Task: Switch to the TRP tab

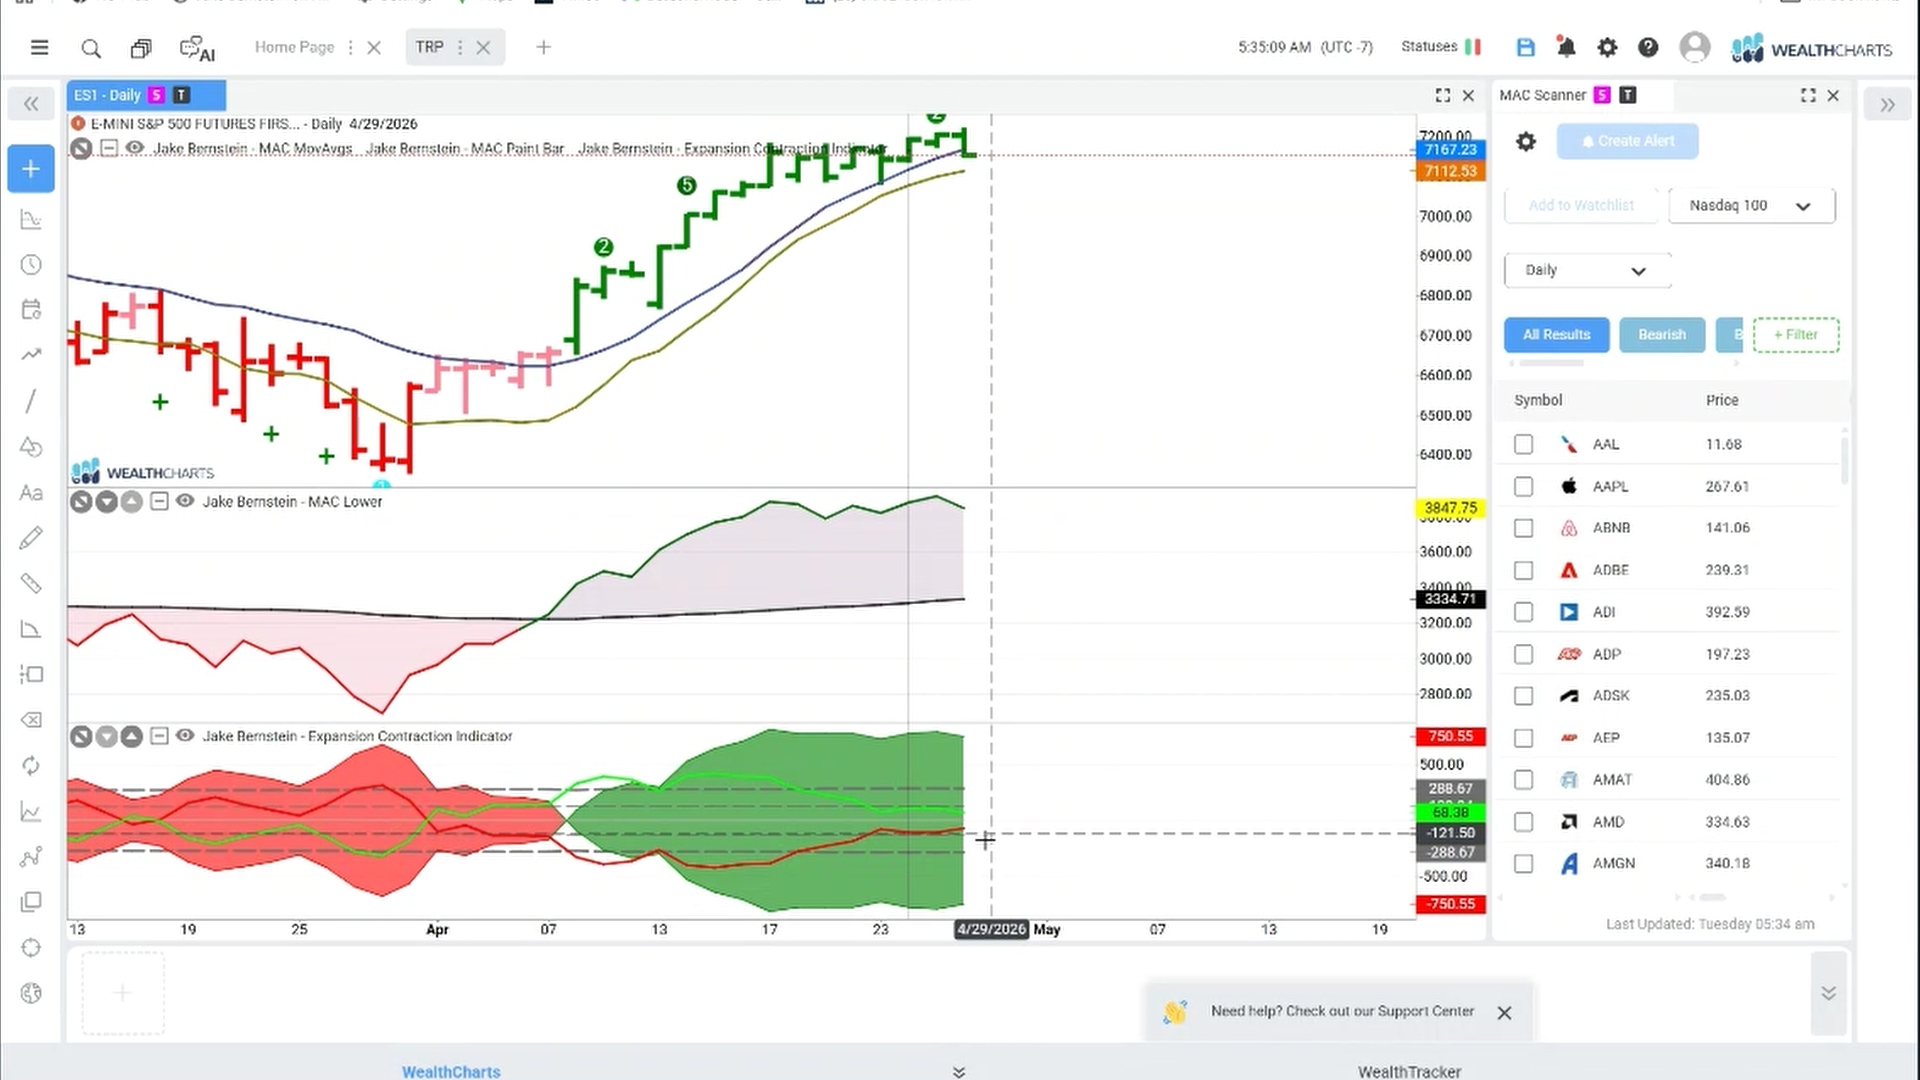Action: coord(430,47)
